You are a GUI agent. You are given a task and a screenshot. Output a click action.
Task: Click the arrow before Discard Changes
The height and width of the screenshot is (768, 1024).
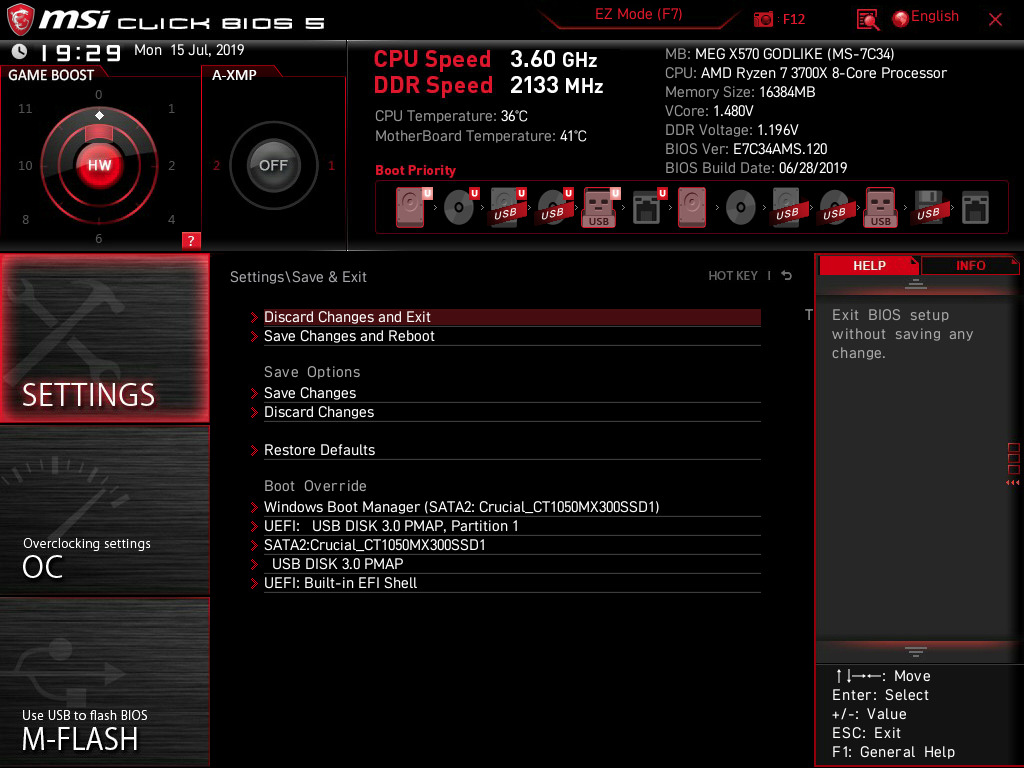254,412
